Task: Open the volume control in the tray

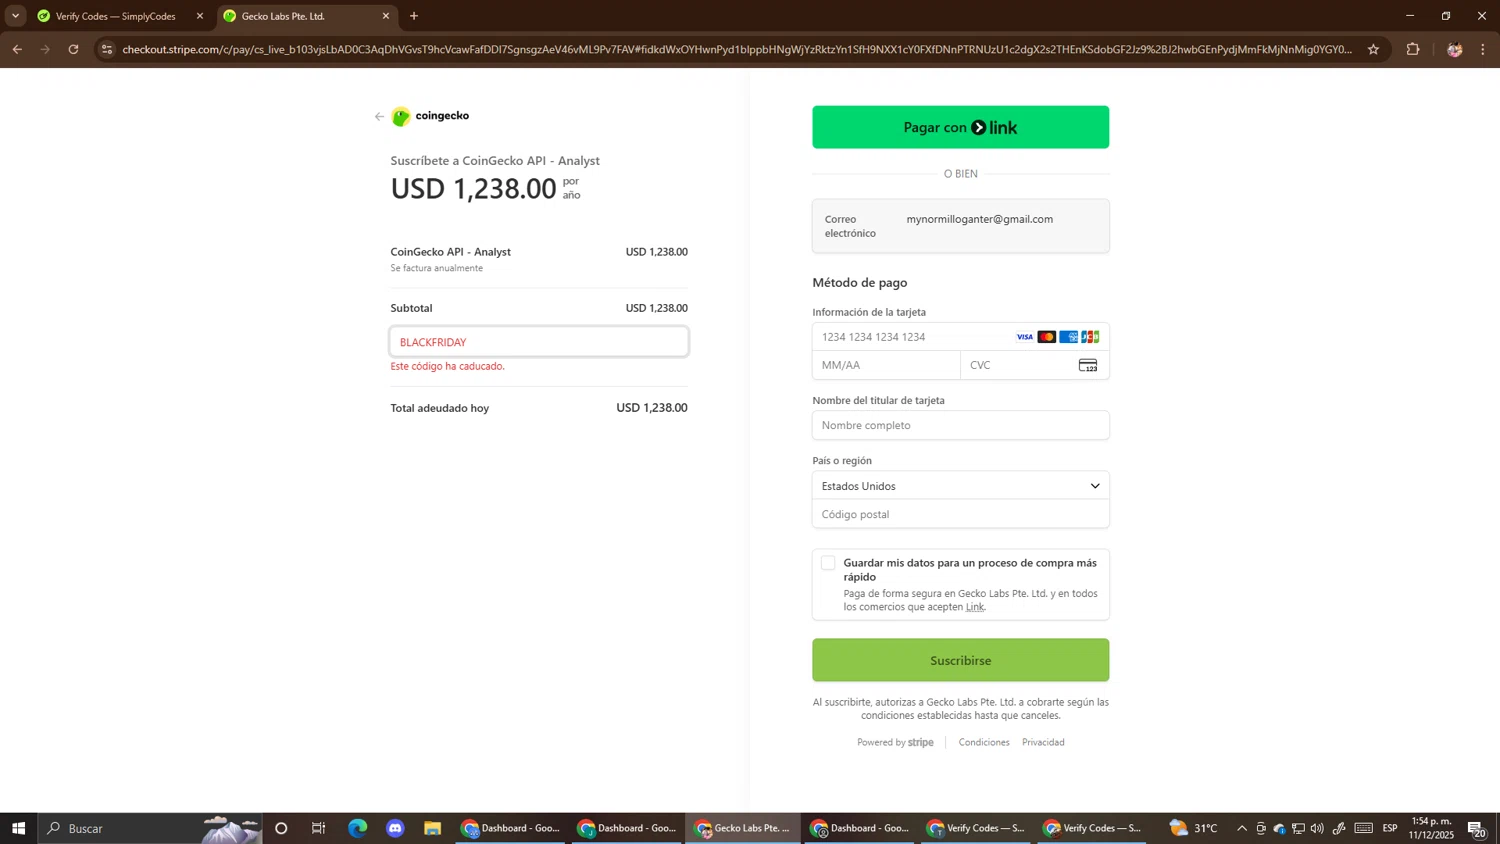Action: pos(1317,828)
